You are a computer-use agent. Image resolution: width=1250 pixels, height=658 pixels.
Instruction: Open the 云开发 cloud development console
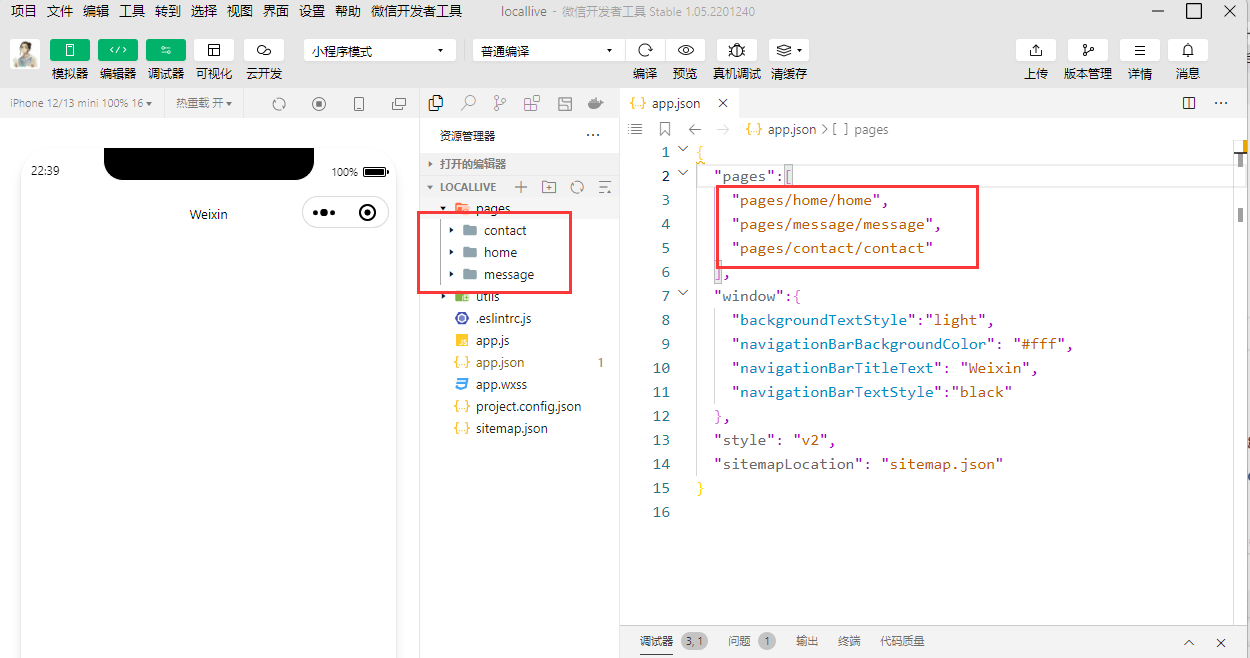(x=264, y=50)
